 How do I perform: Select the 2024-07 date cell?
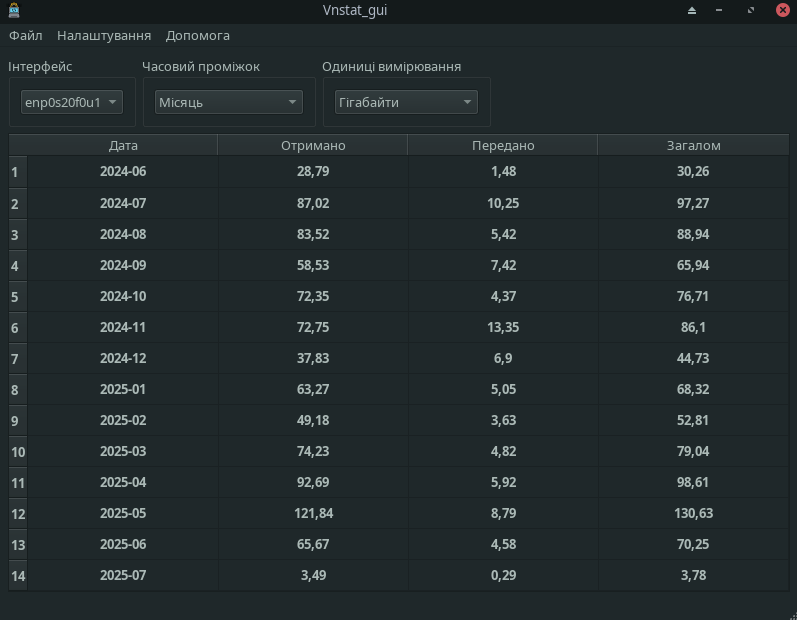coord(123,203)
